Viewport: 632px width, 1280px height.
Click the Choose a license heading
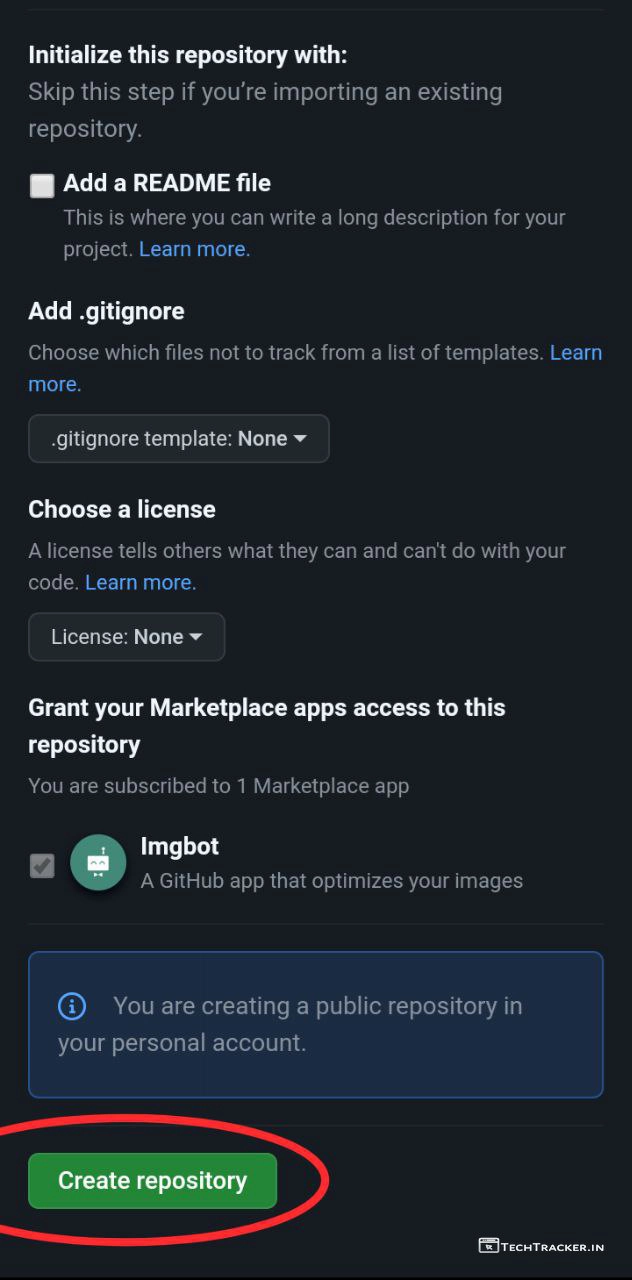click(x=122, y=509)
